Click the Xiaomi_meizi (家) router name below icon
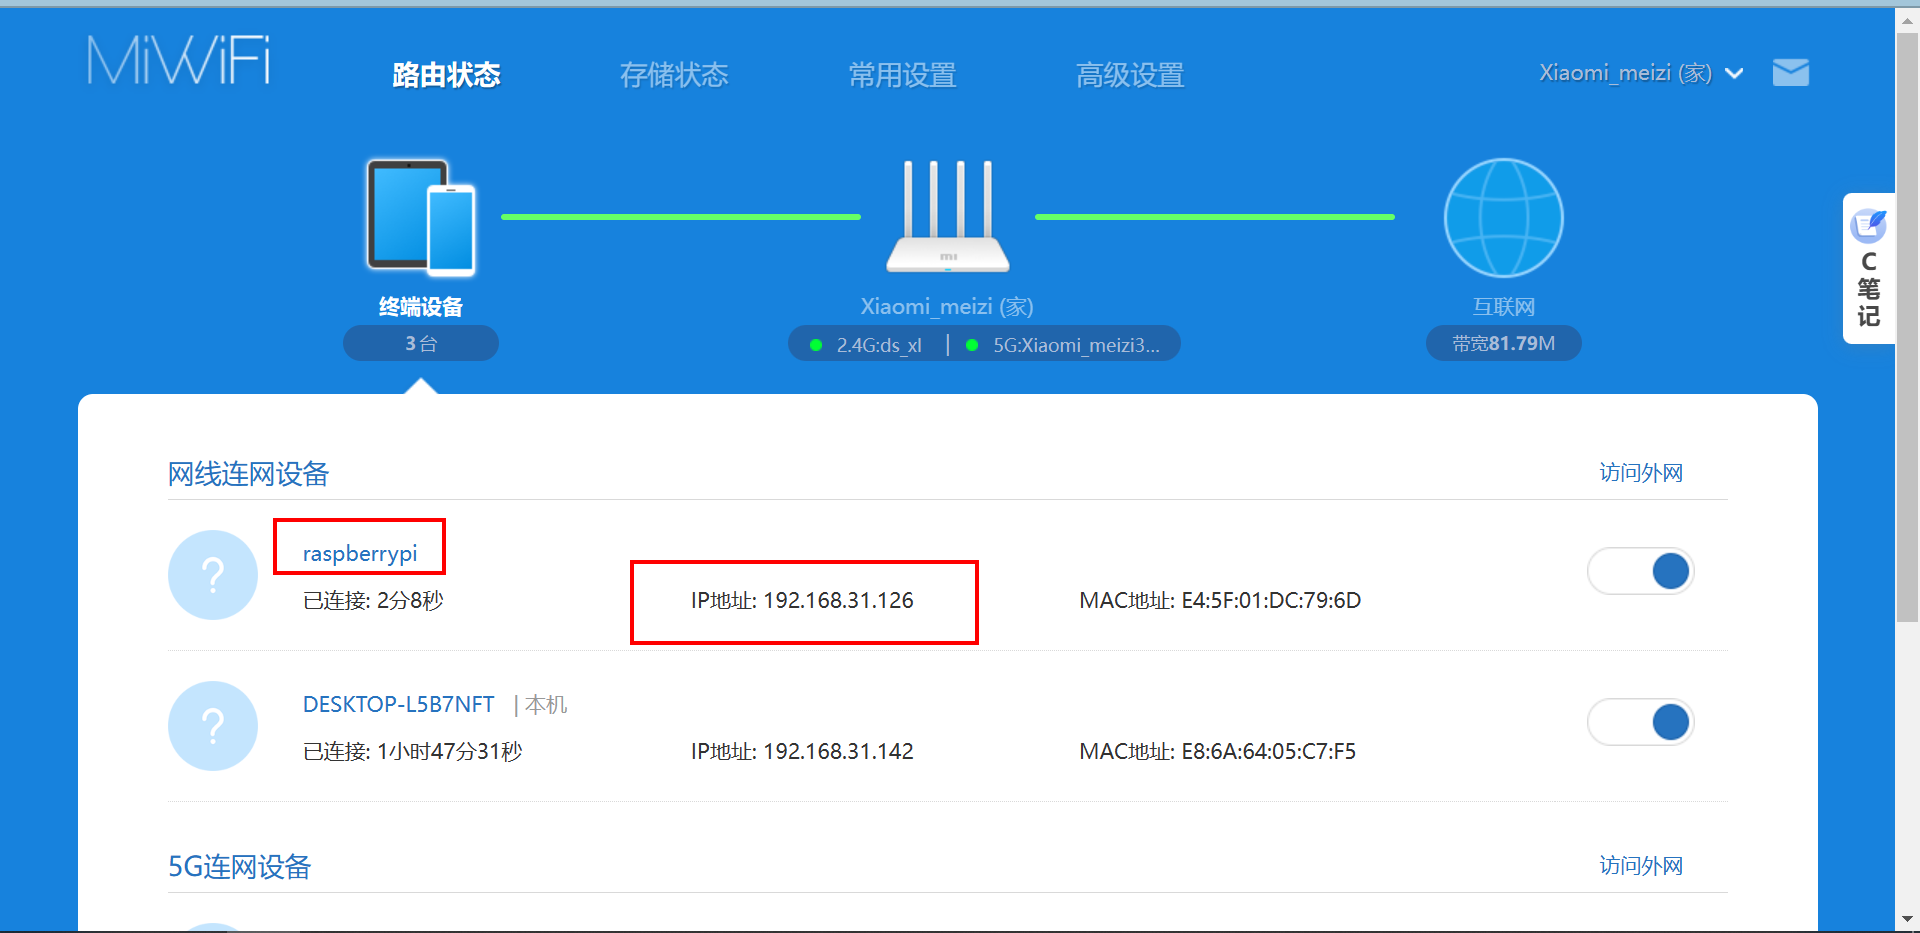1920x933 pixels. pyautogui.click(x=947, y=306)
